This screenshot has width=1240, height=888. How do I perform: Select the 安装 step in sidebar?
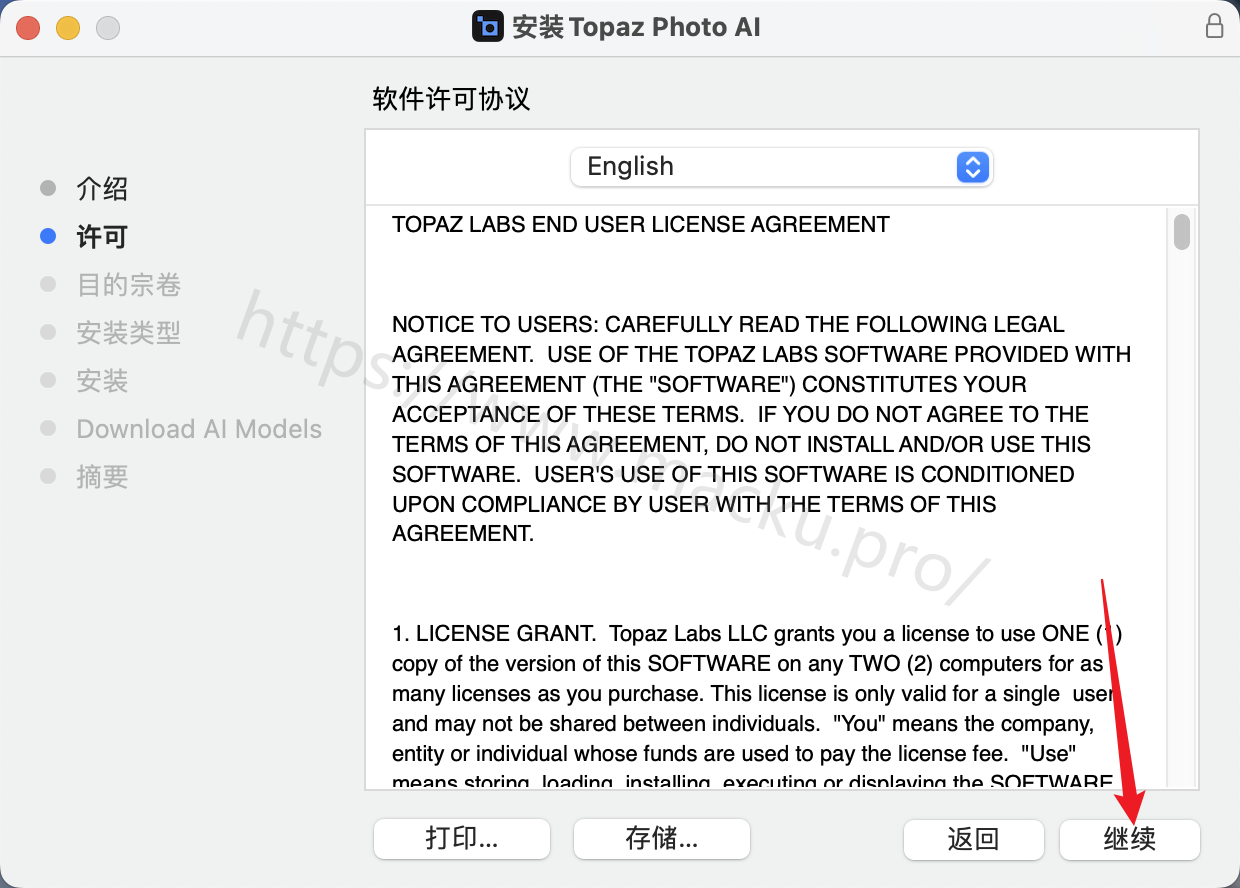(x=102, y=381)
